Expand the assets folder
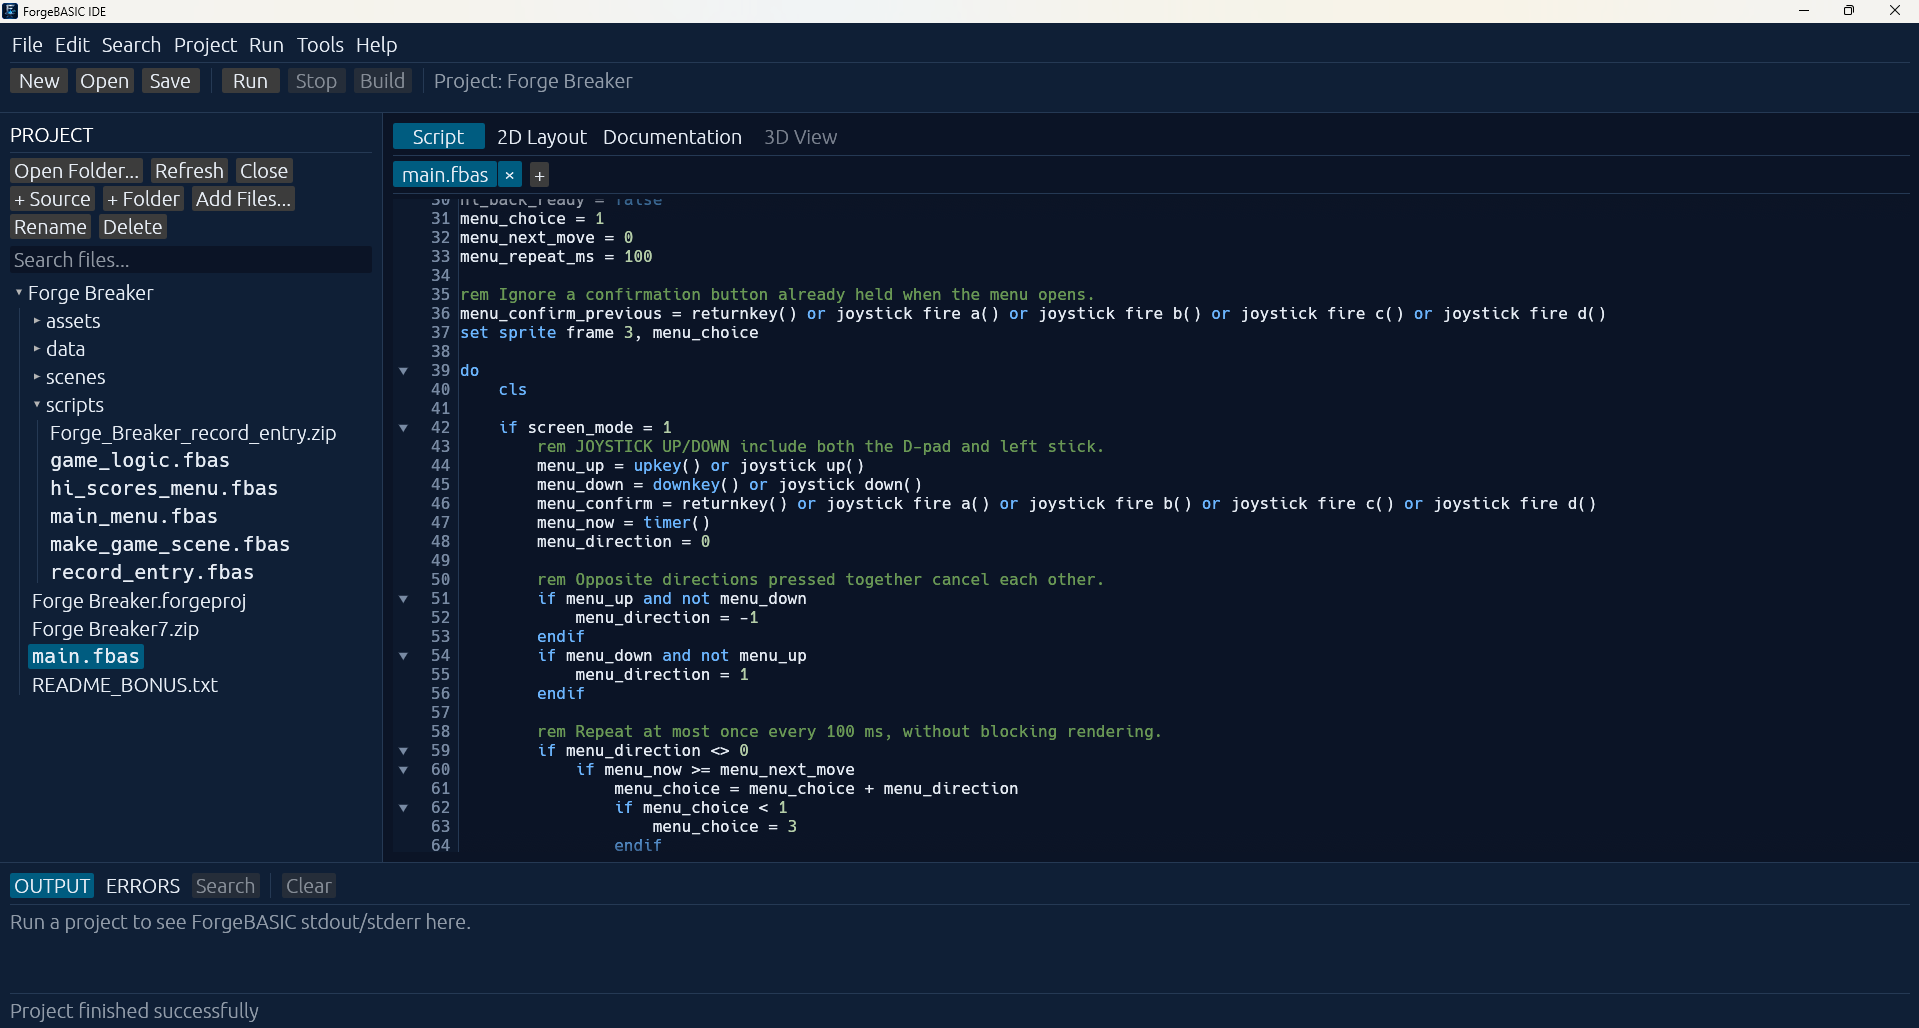 [36, 321]
